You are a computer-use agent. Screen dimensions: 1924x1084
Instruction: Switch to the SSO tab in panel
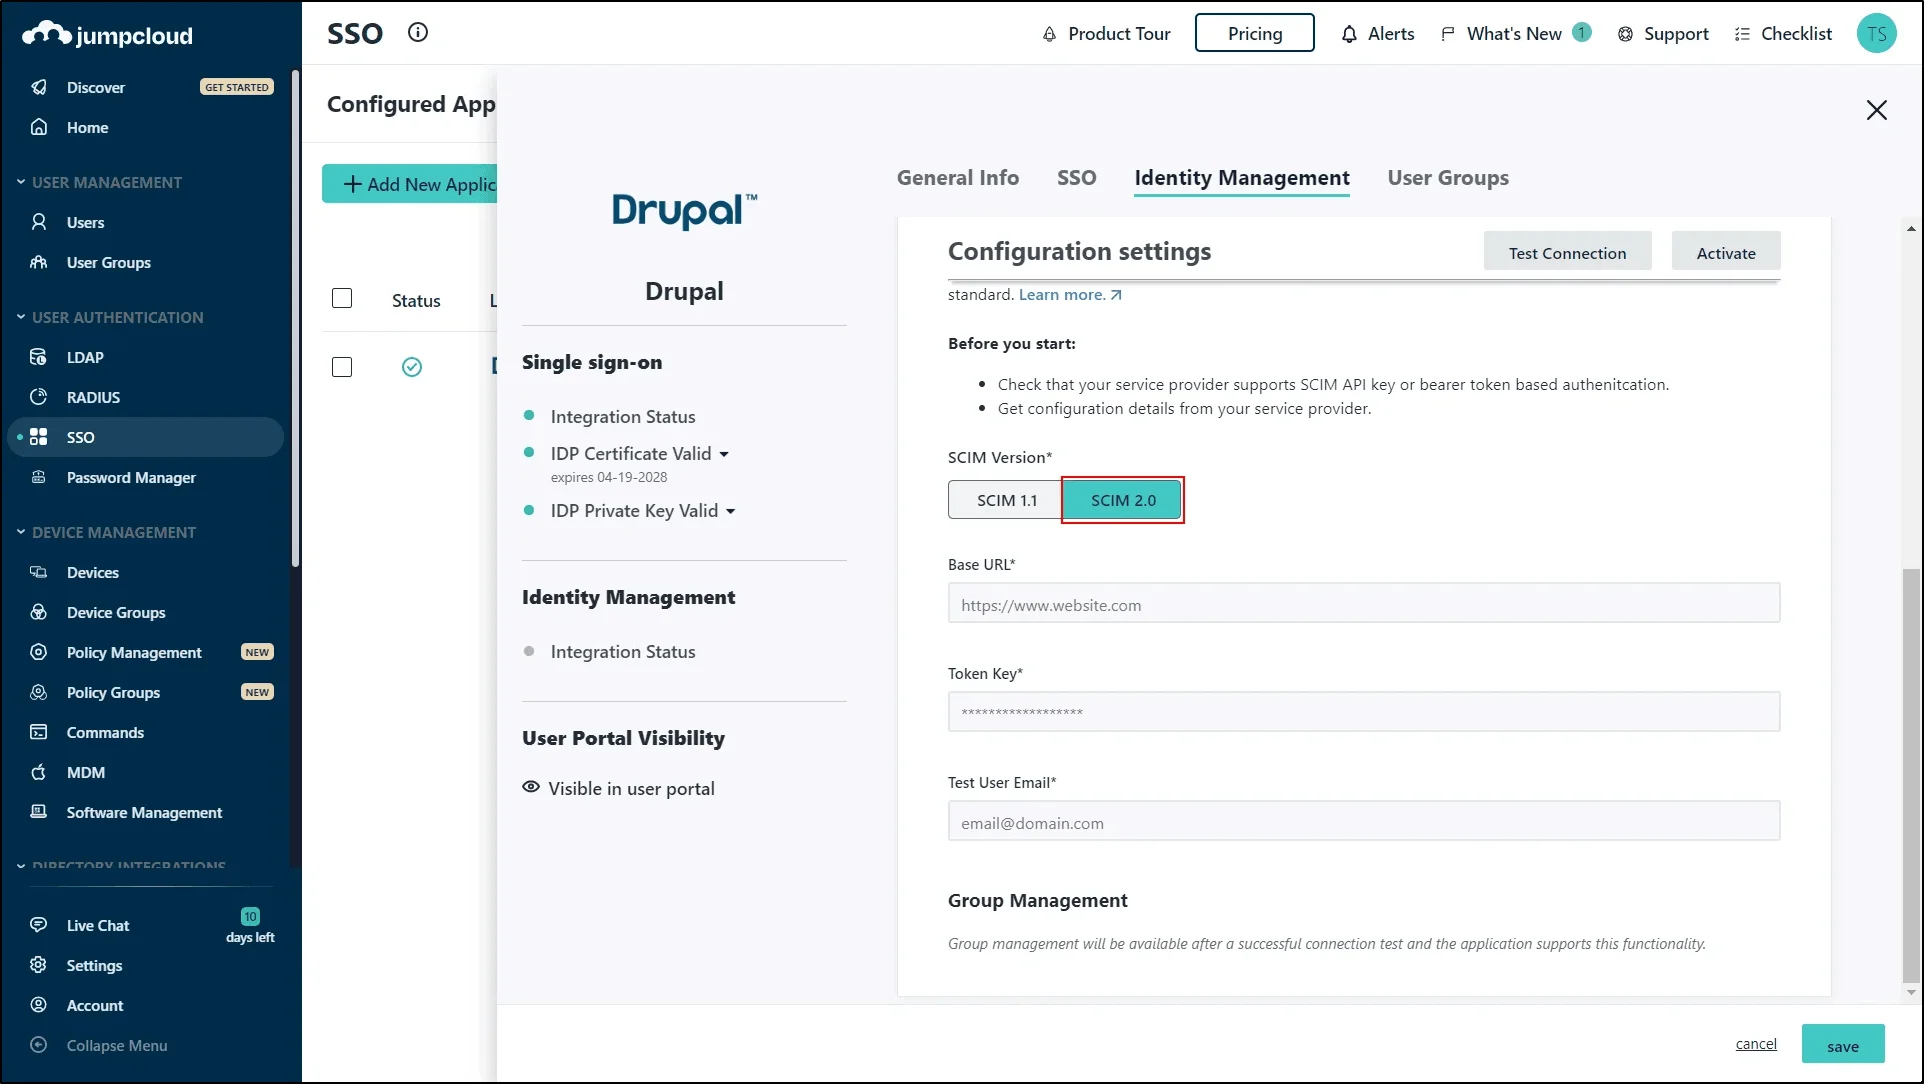click(x=1076, y=177)
